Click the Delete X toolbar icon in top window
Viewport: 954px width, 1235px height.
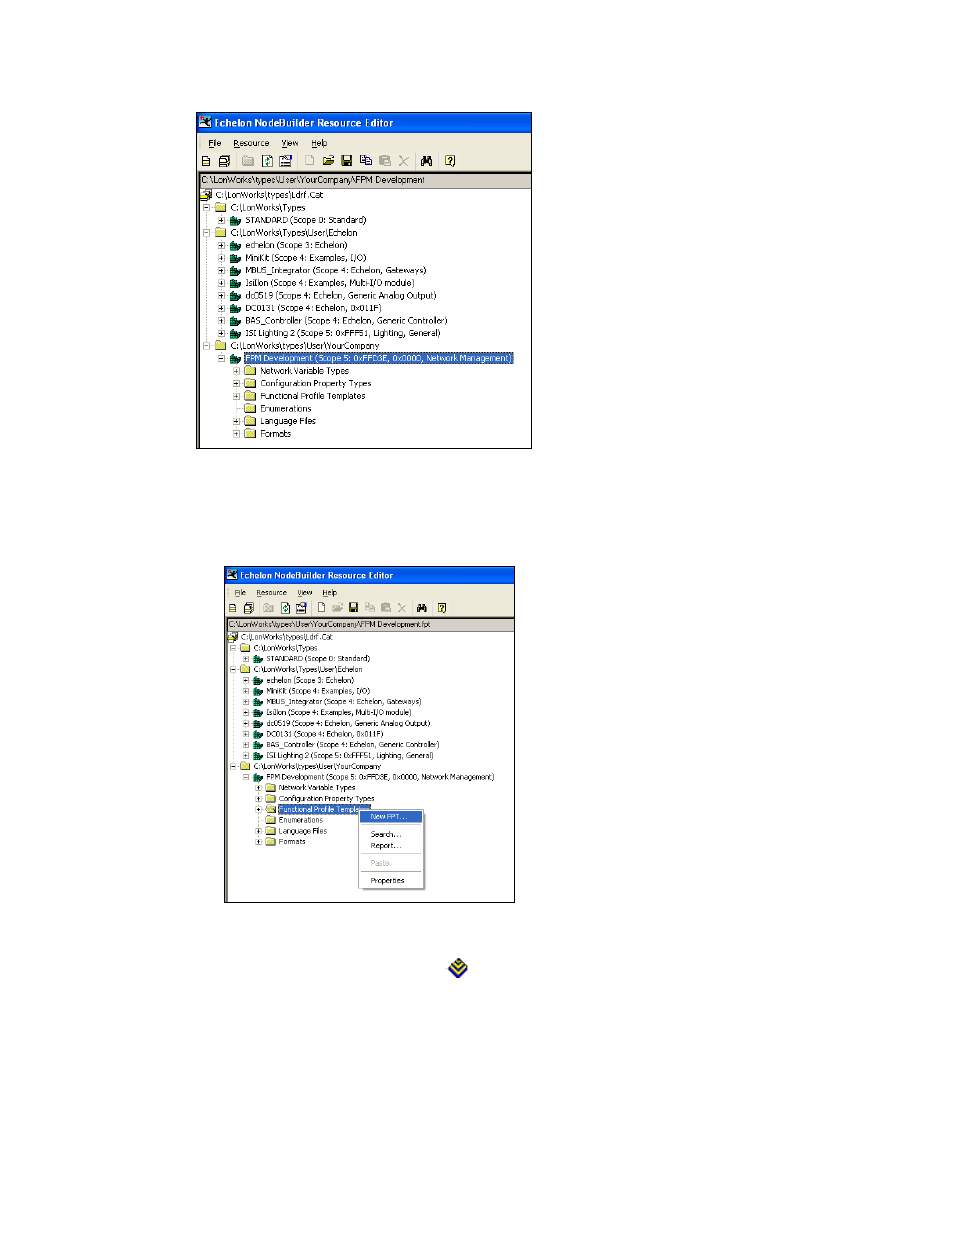[x=404, y=160]
